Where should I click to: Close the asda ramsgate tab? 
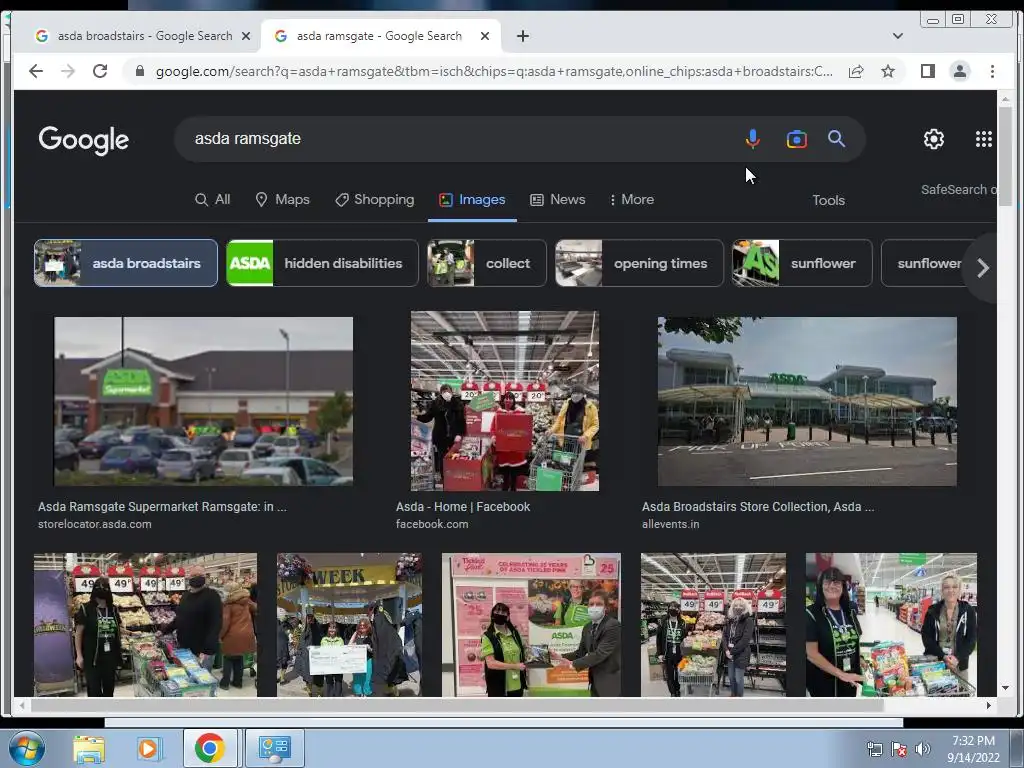coord(485,36)
